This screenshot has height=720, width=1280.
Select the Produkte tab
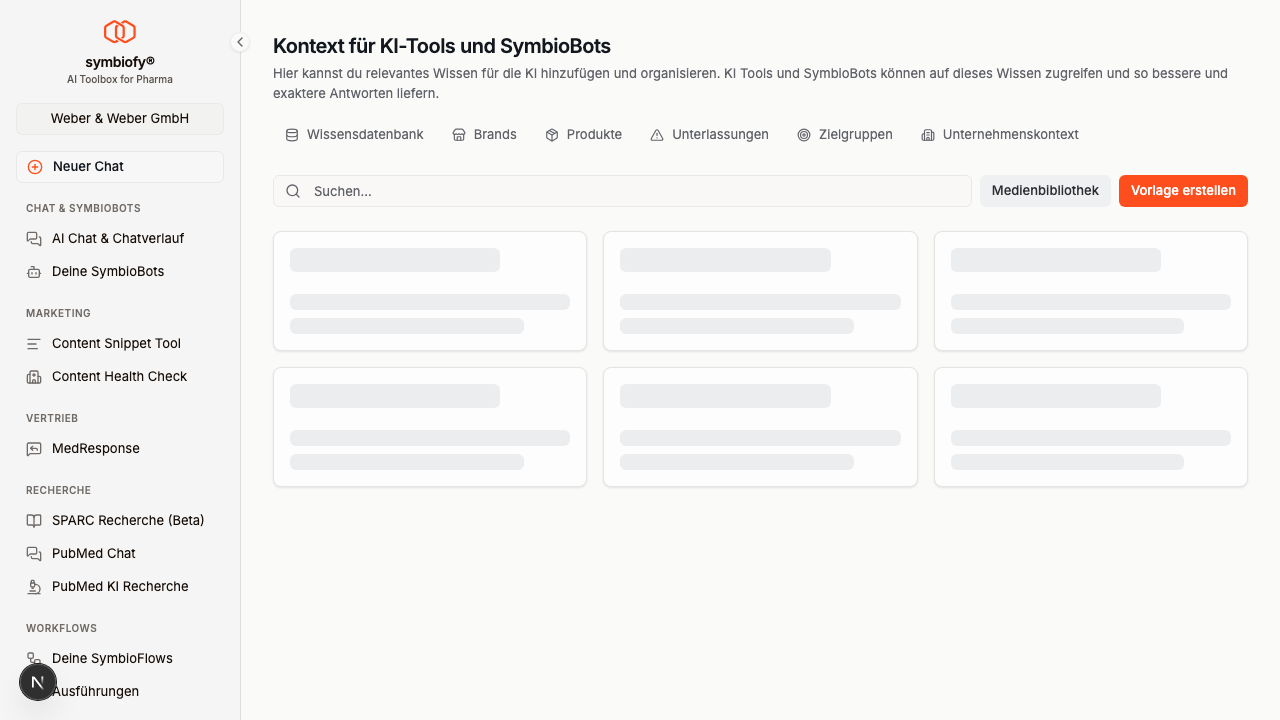click(584, 135)
